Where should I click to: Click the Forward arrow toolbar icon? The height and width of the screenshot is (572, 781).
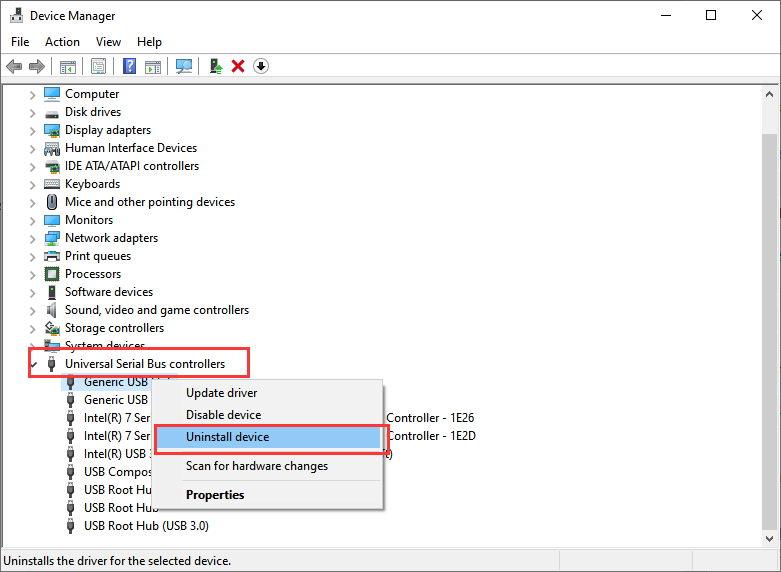click(37, 66)
